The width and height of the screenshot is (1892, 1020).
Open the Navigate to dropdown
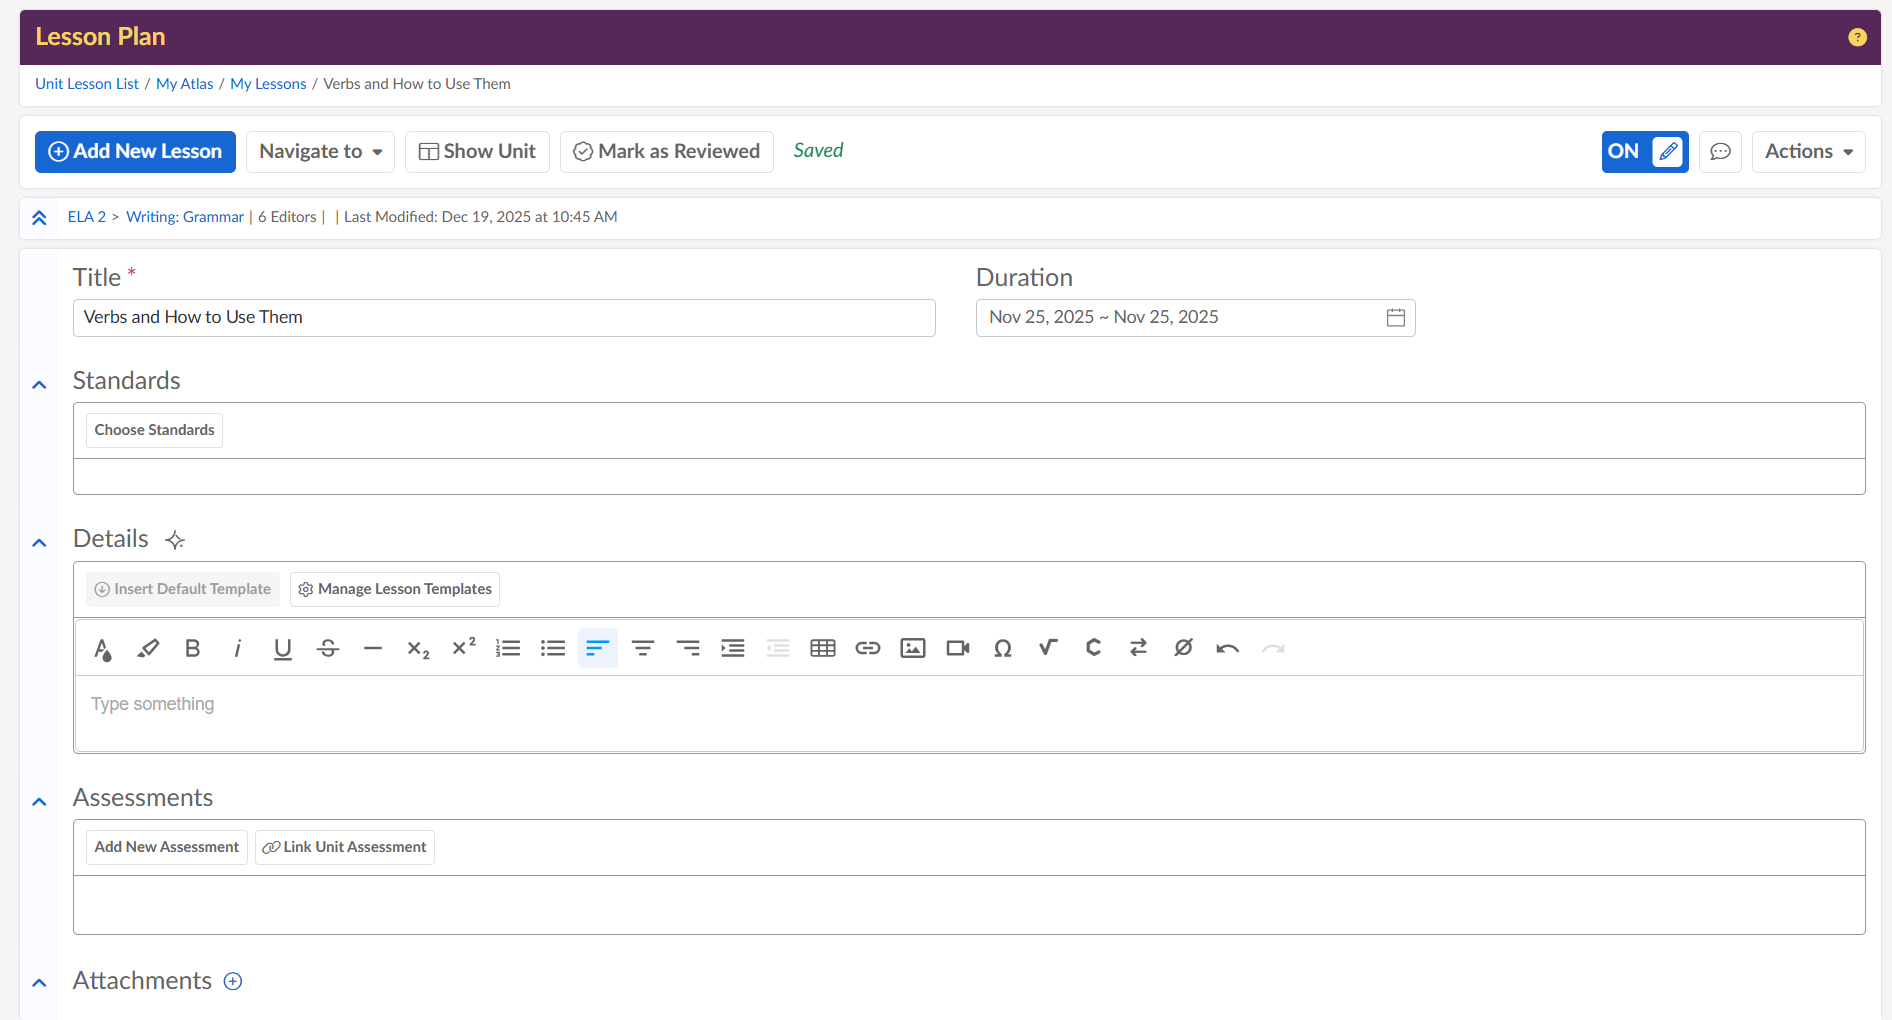[320, 152]
